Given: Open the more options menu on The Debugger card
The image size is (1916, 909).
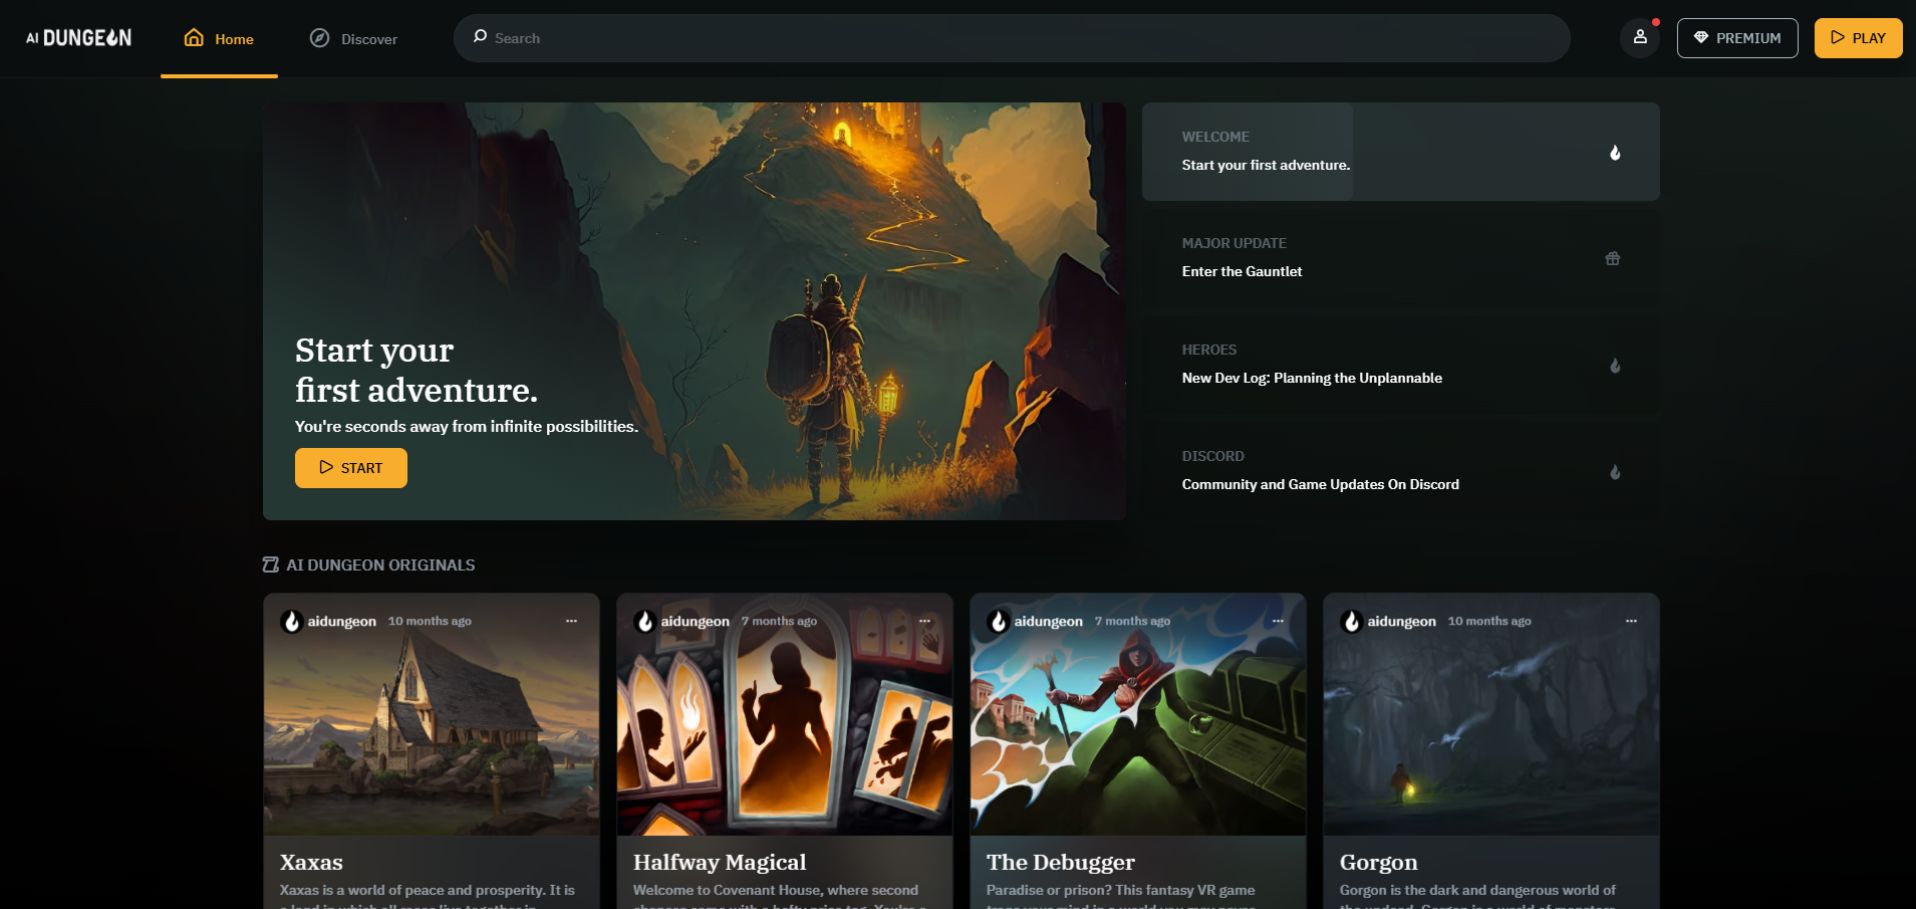Looking at the screenshot, I should tap(1278, 621).
